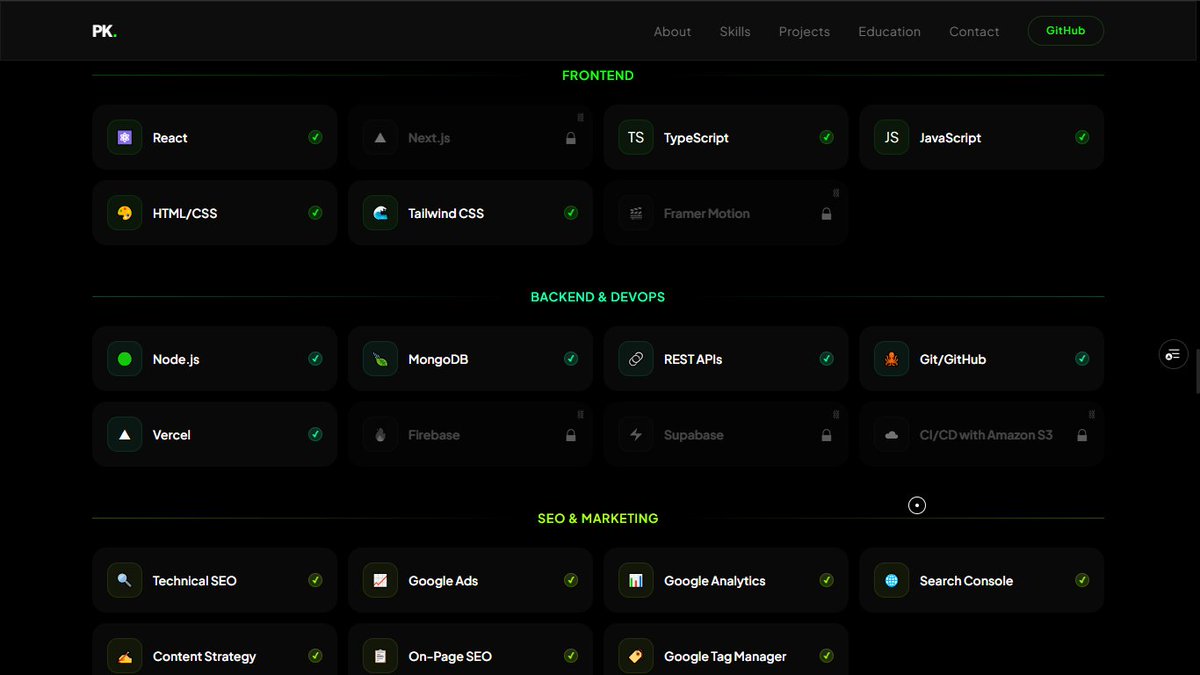
Task: Click the Content Strategy card label
Action: pos(205,657)
